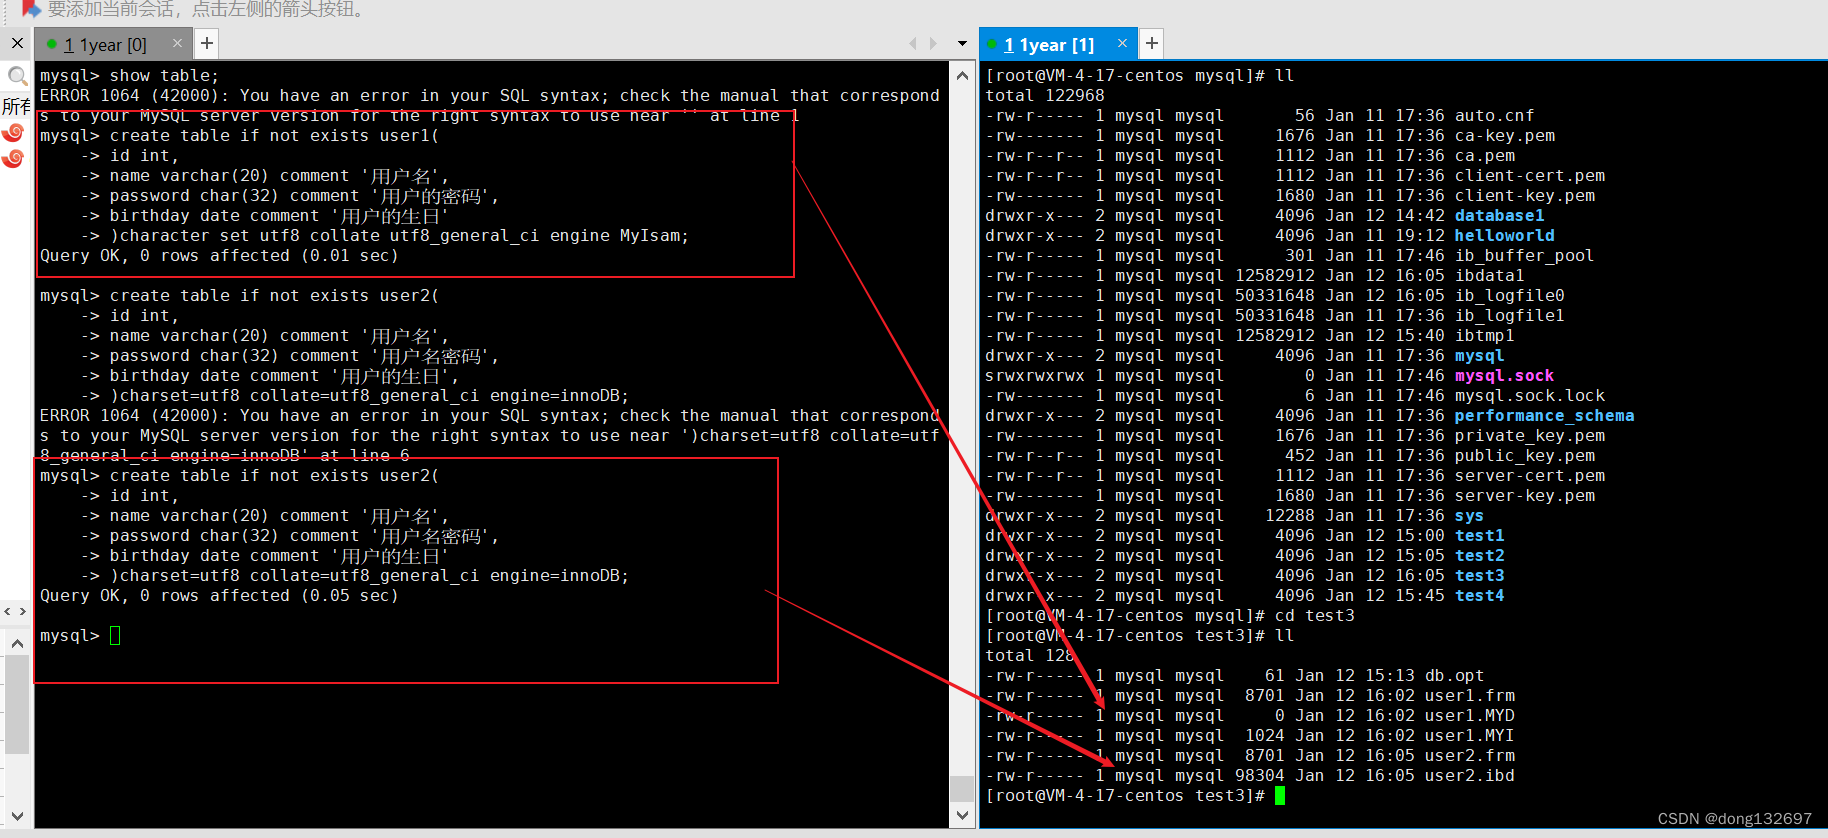Viewport: 1828px width, 838px height.
Task: Click the shell prompt cursor in test3
Action: click(1280, 796)
